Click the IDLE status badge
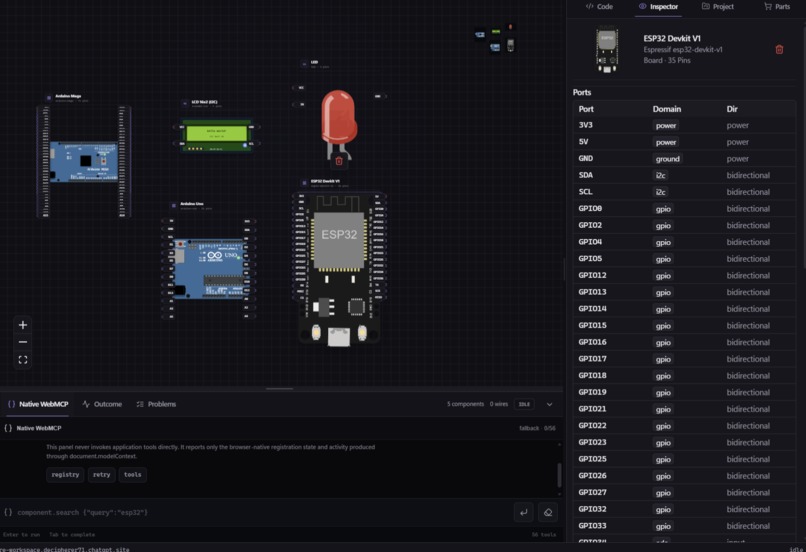 point(524,404)
